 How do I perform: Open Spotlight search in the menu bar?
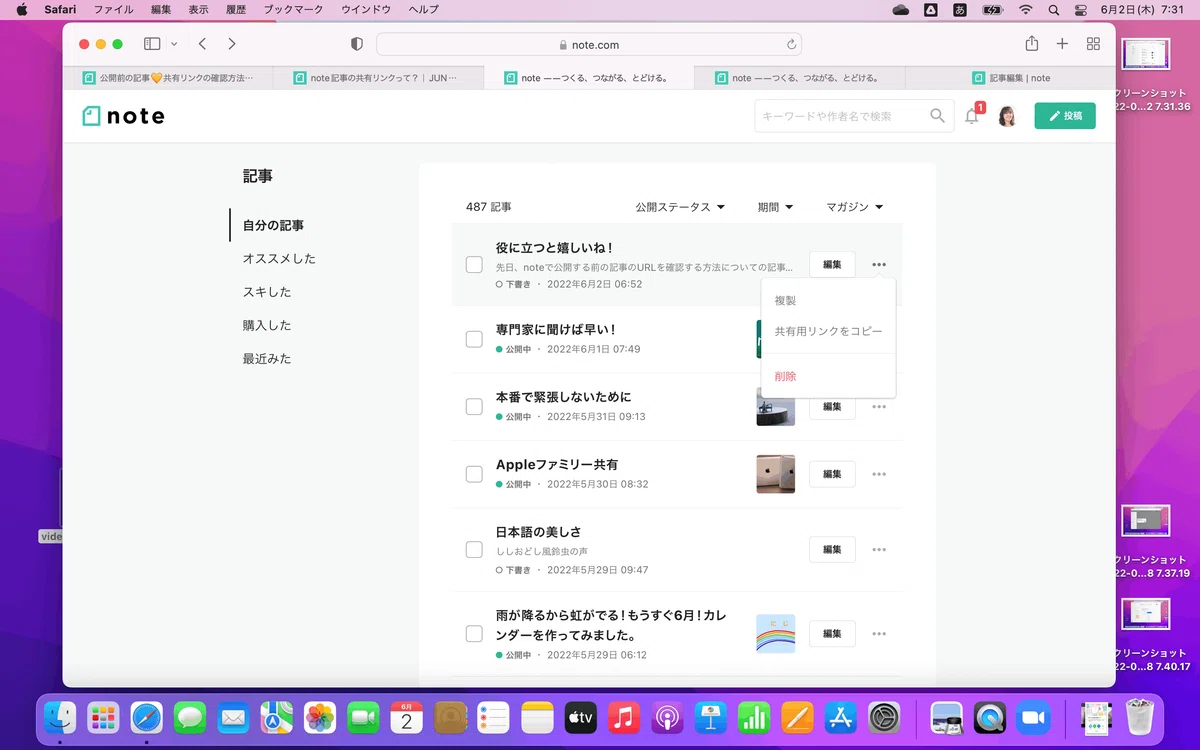pyautogui.click(x=1053, y=9)
